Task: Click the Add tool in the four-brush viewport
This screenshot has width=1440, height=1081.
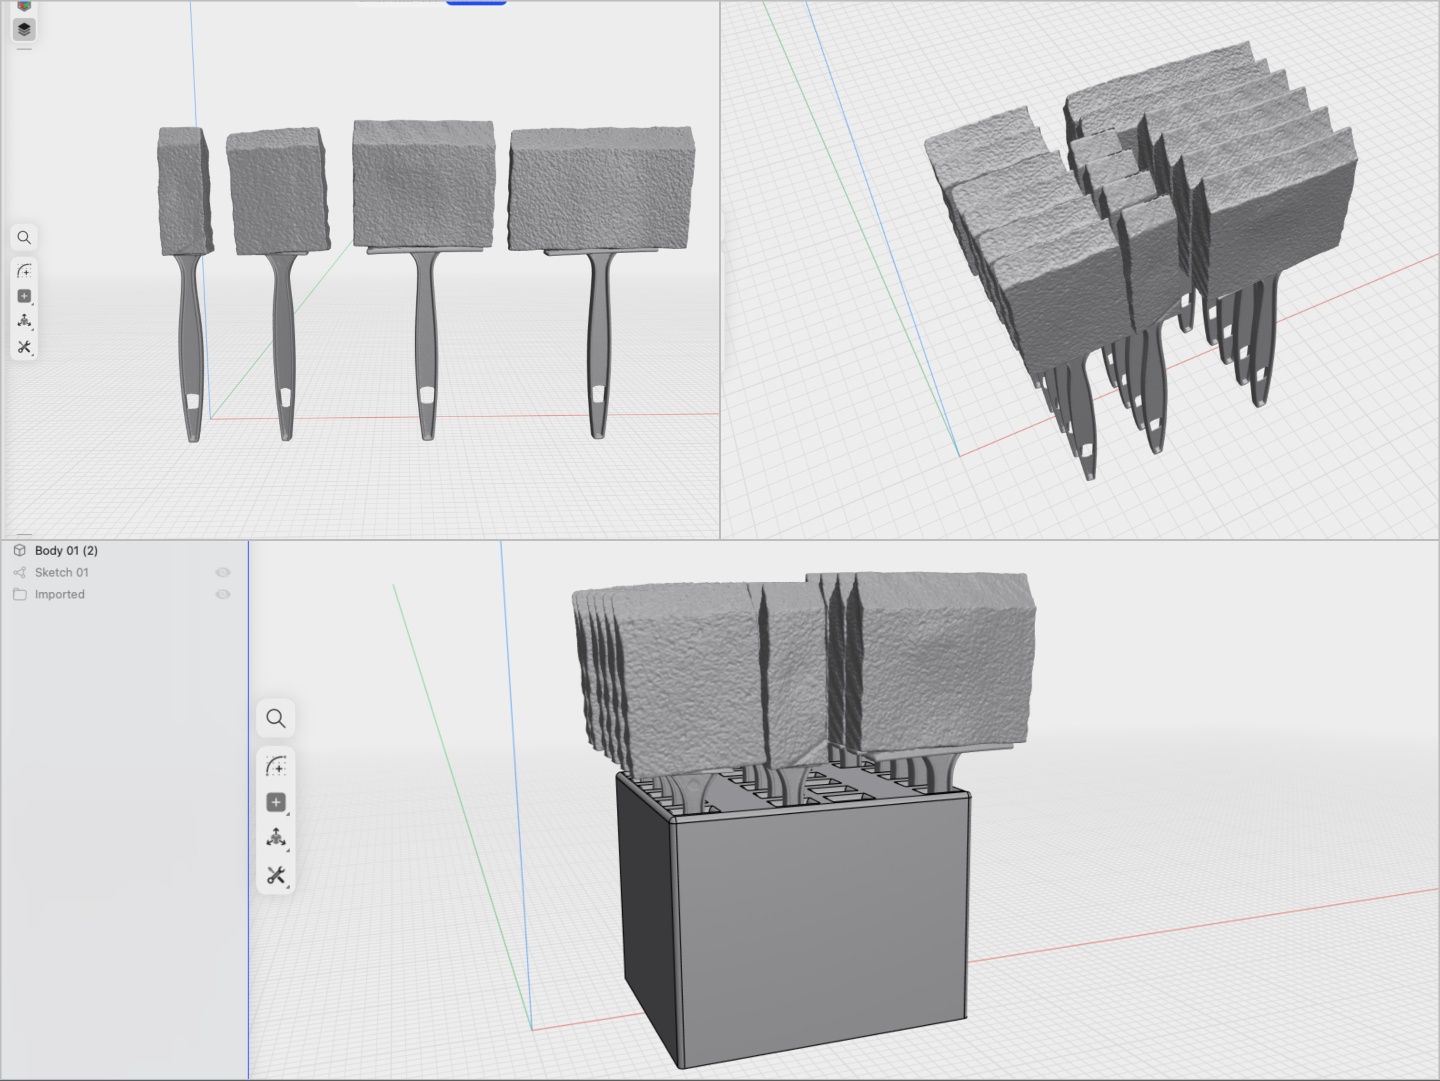Action: pyautogui.click(x=24, y=296)
